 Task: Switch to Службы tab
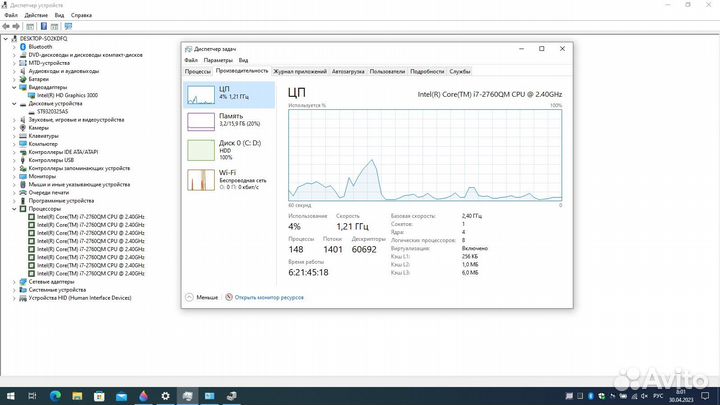(x=460, y=72)
